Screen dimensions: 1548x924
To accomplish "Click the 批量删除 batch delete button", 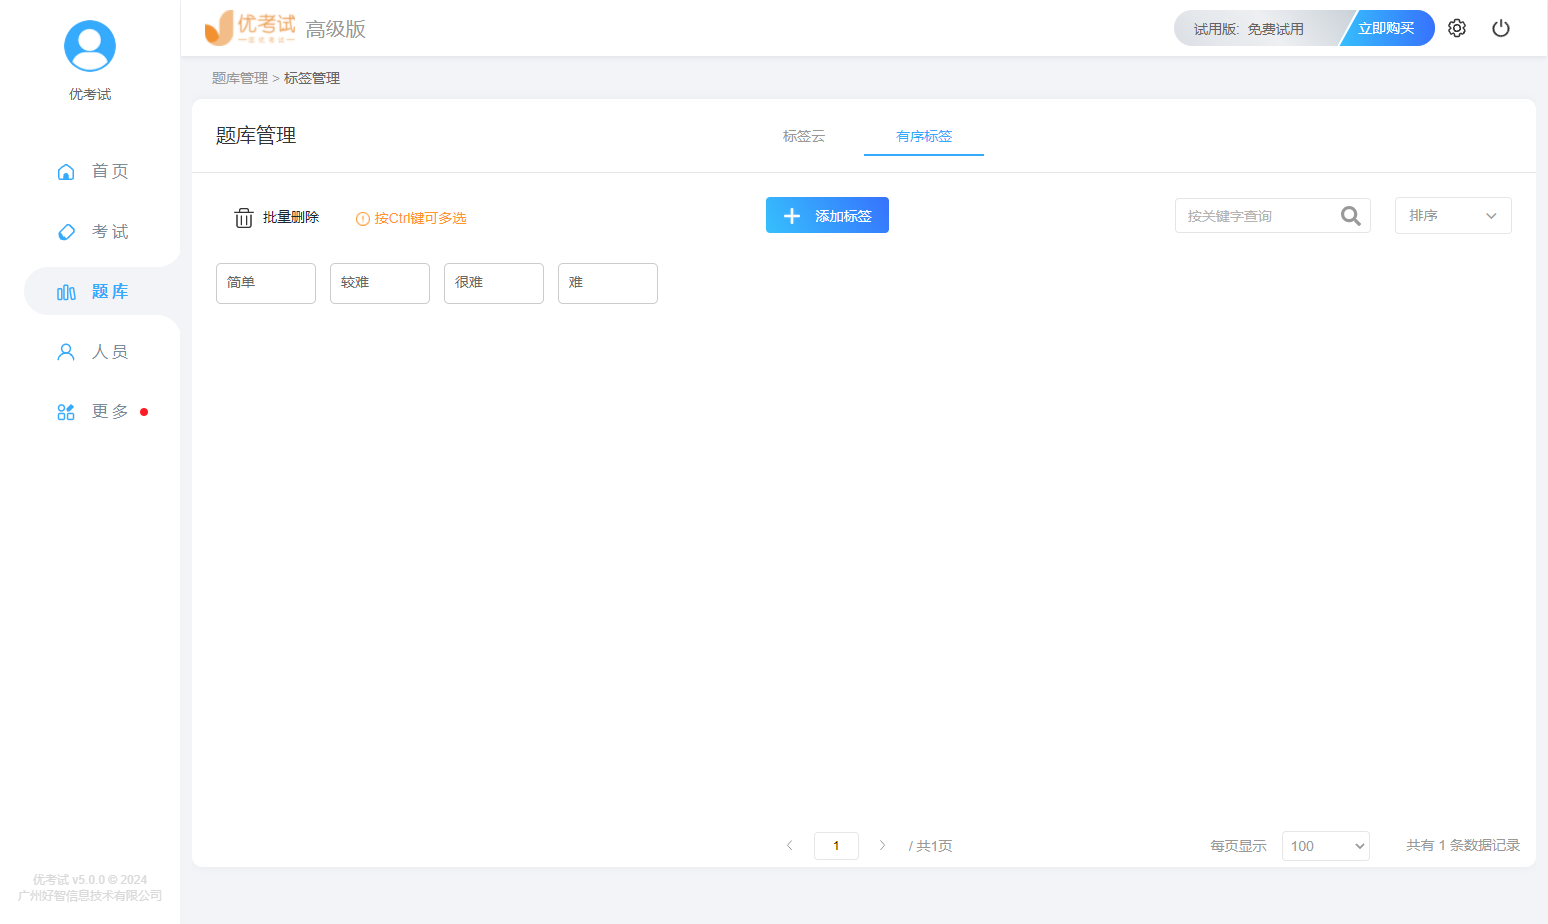I will coord(276,217).
